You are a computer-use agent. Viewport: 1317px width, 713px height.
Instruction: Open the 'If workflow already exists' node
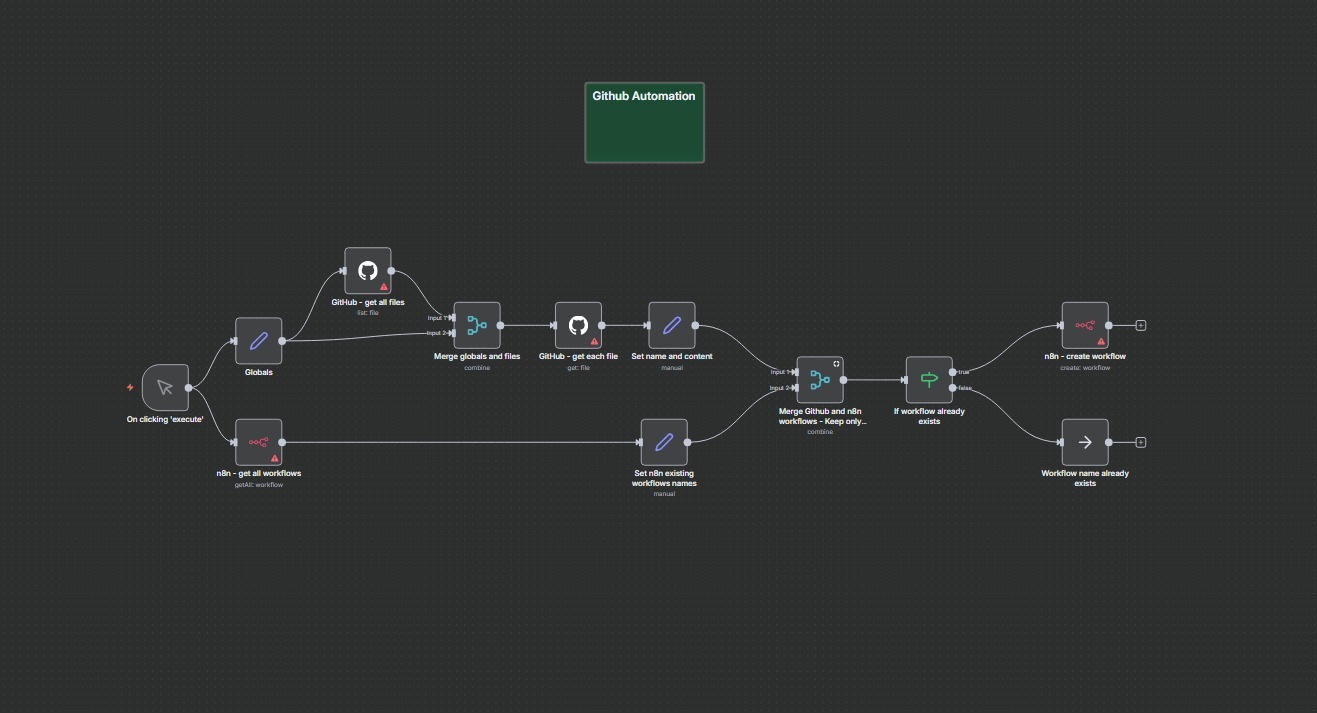click(929, 380)
